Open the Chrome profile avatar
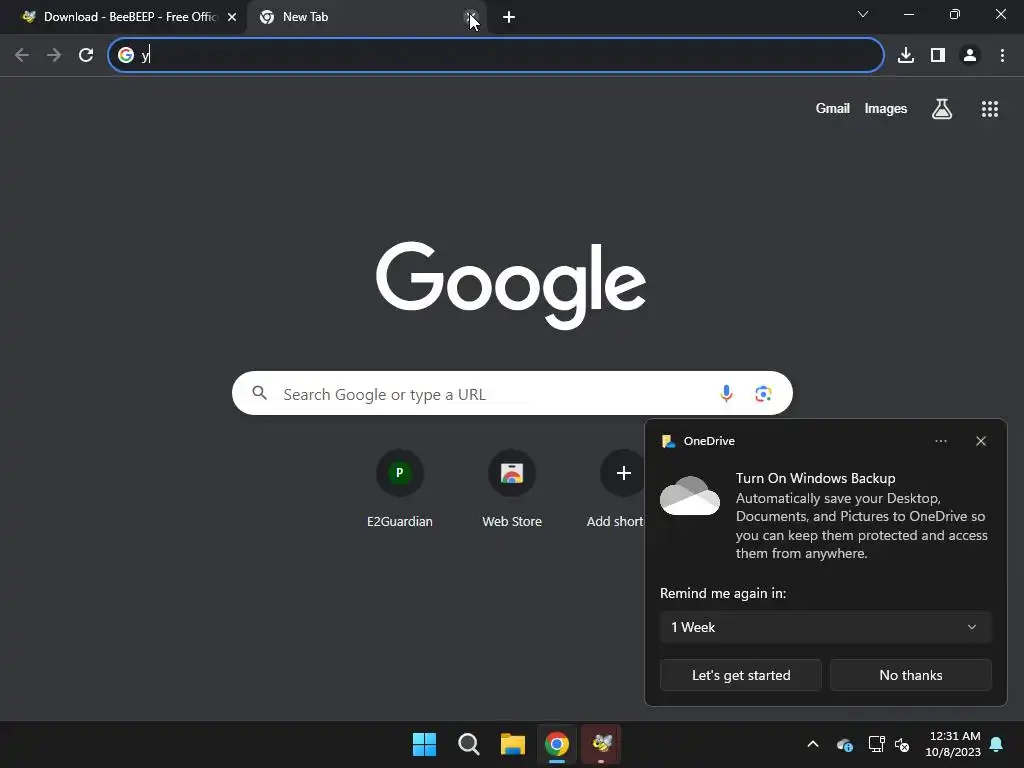The image size is (1024, 768). pos(970,55)
